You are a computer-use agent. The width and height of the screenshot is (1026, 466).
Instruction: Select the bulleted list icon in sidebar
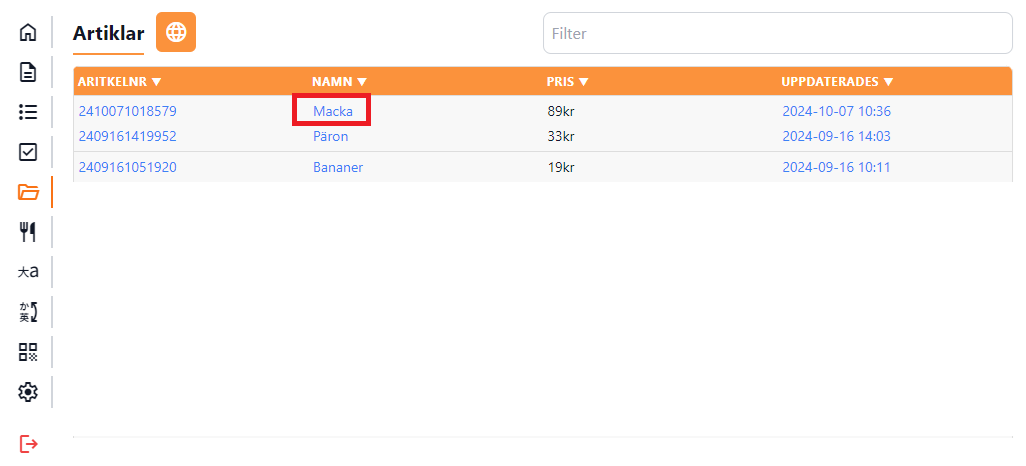[x=28, y=112]
